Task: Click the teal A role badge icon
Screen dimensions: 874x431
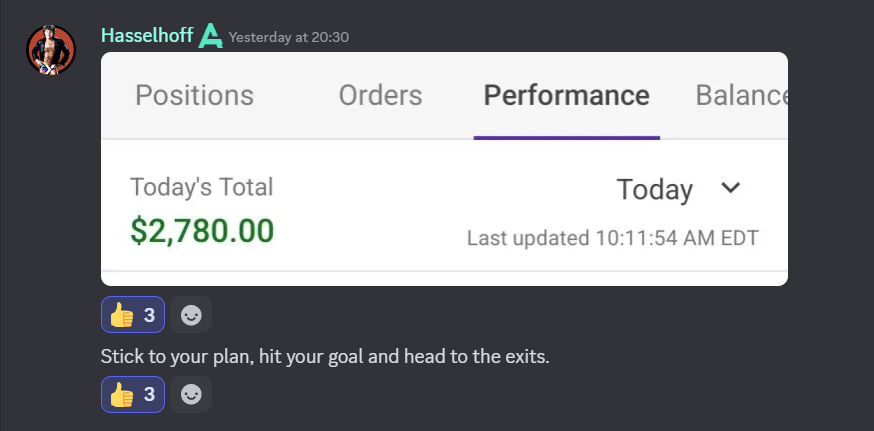Action: pyautogui.click(x=211, y=36)
